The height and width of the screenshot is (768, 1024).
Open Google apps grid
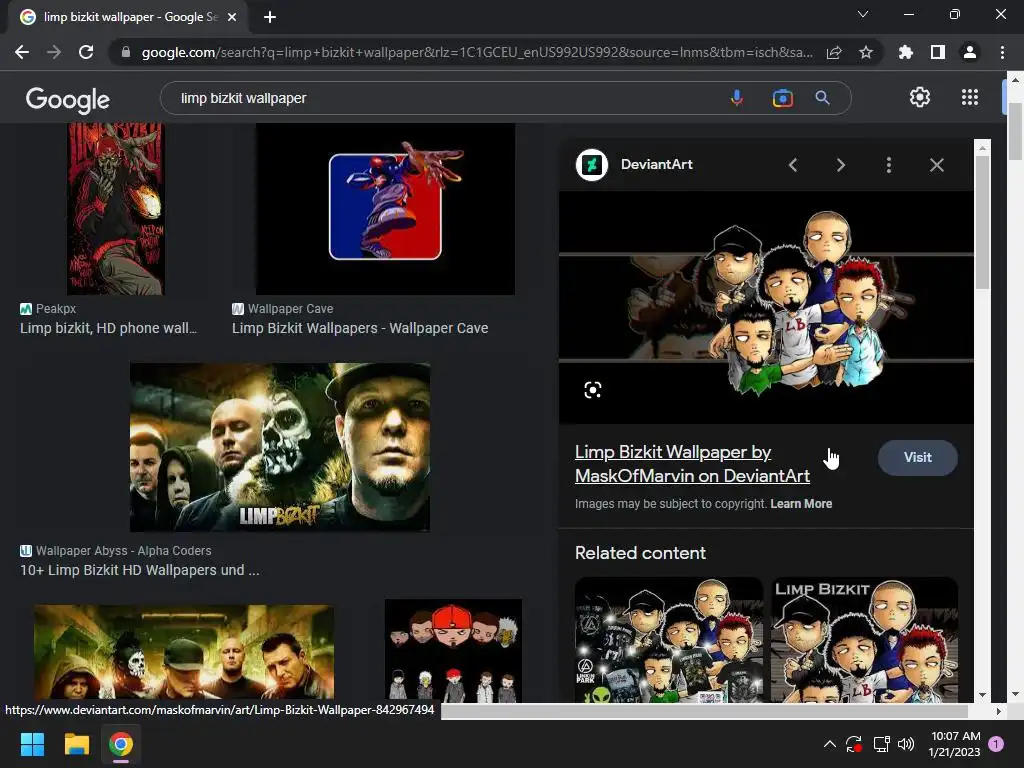[970, 97]
